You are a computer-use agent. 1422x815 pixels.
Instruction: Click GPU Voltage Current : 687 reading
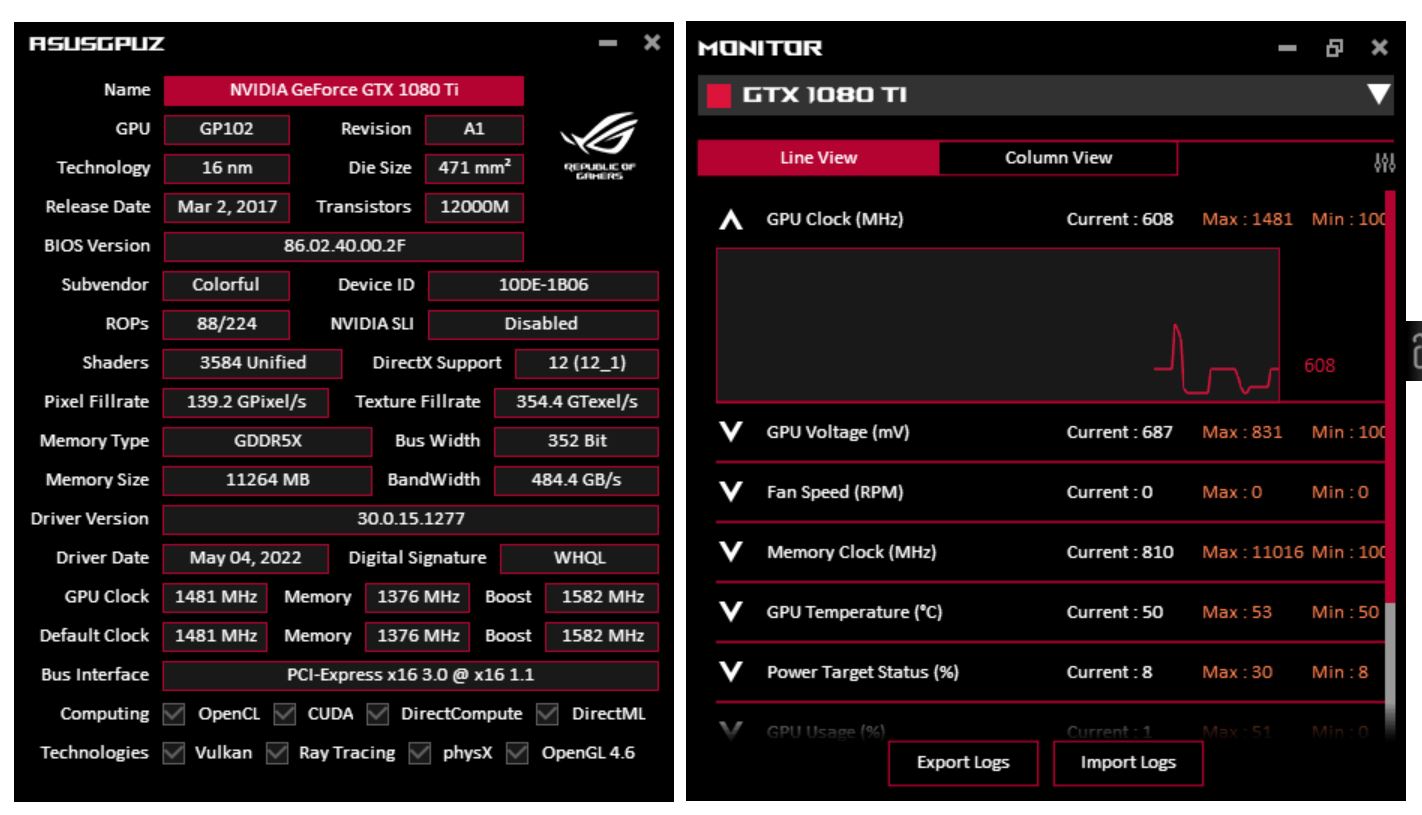click(x=1120, y=432)
